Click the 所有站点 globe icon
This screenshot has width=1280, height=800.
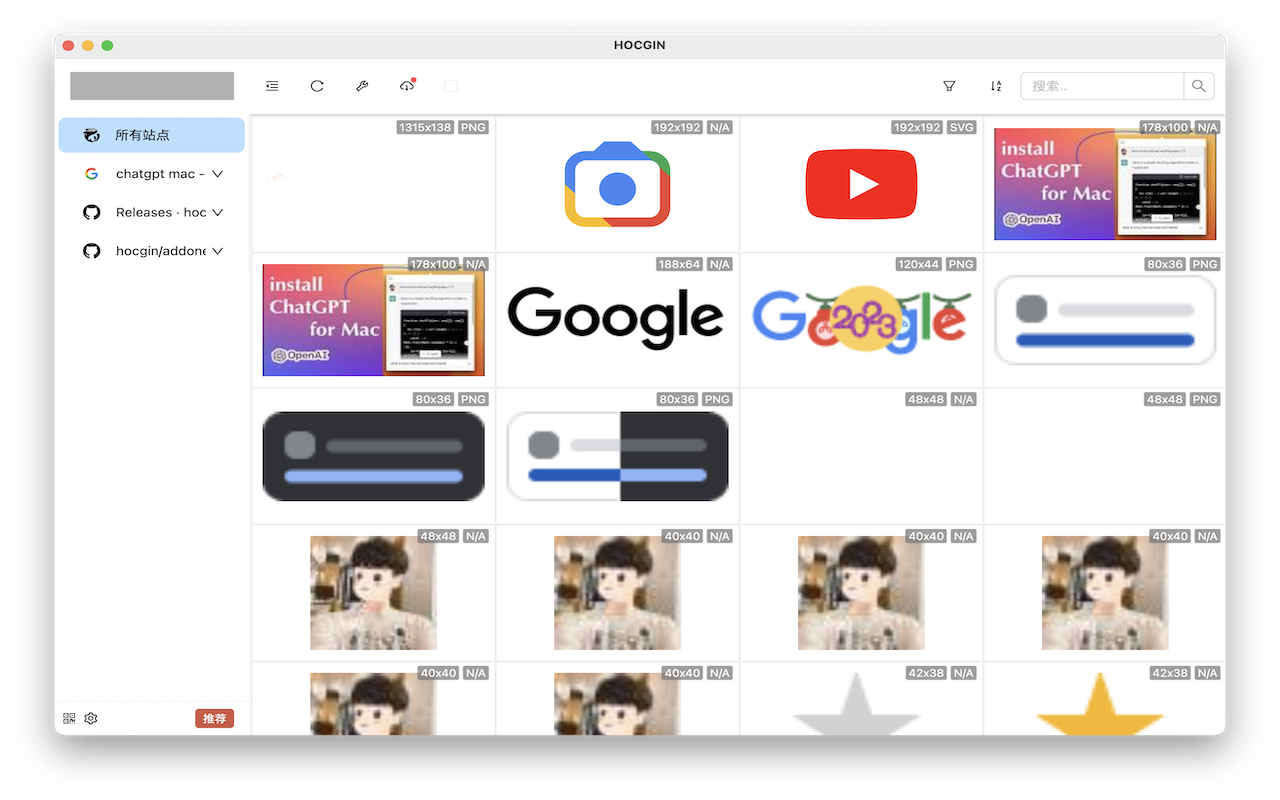(x=92, y=135)
